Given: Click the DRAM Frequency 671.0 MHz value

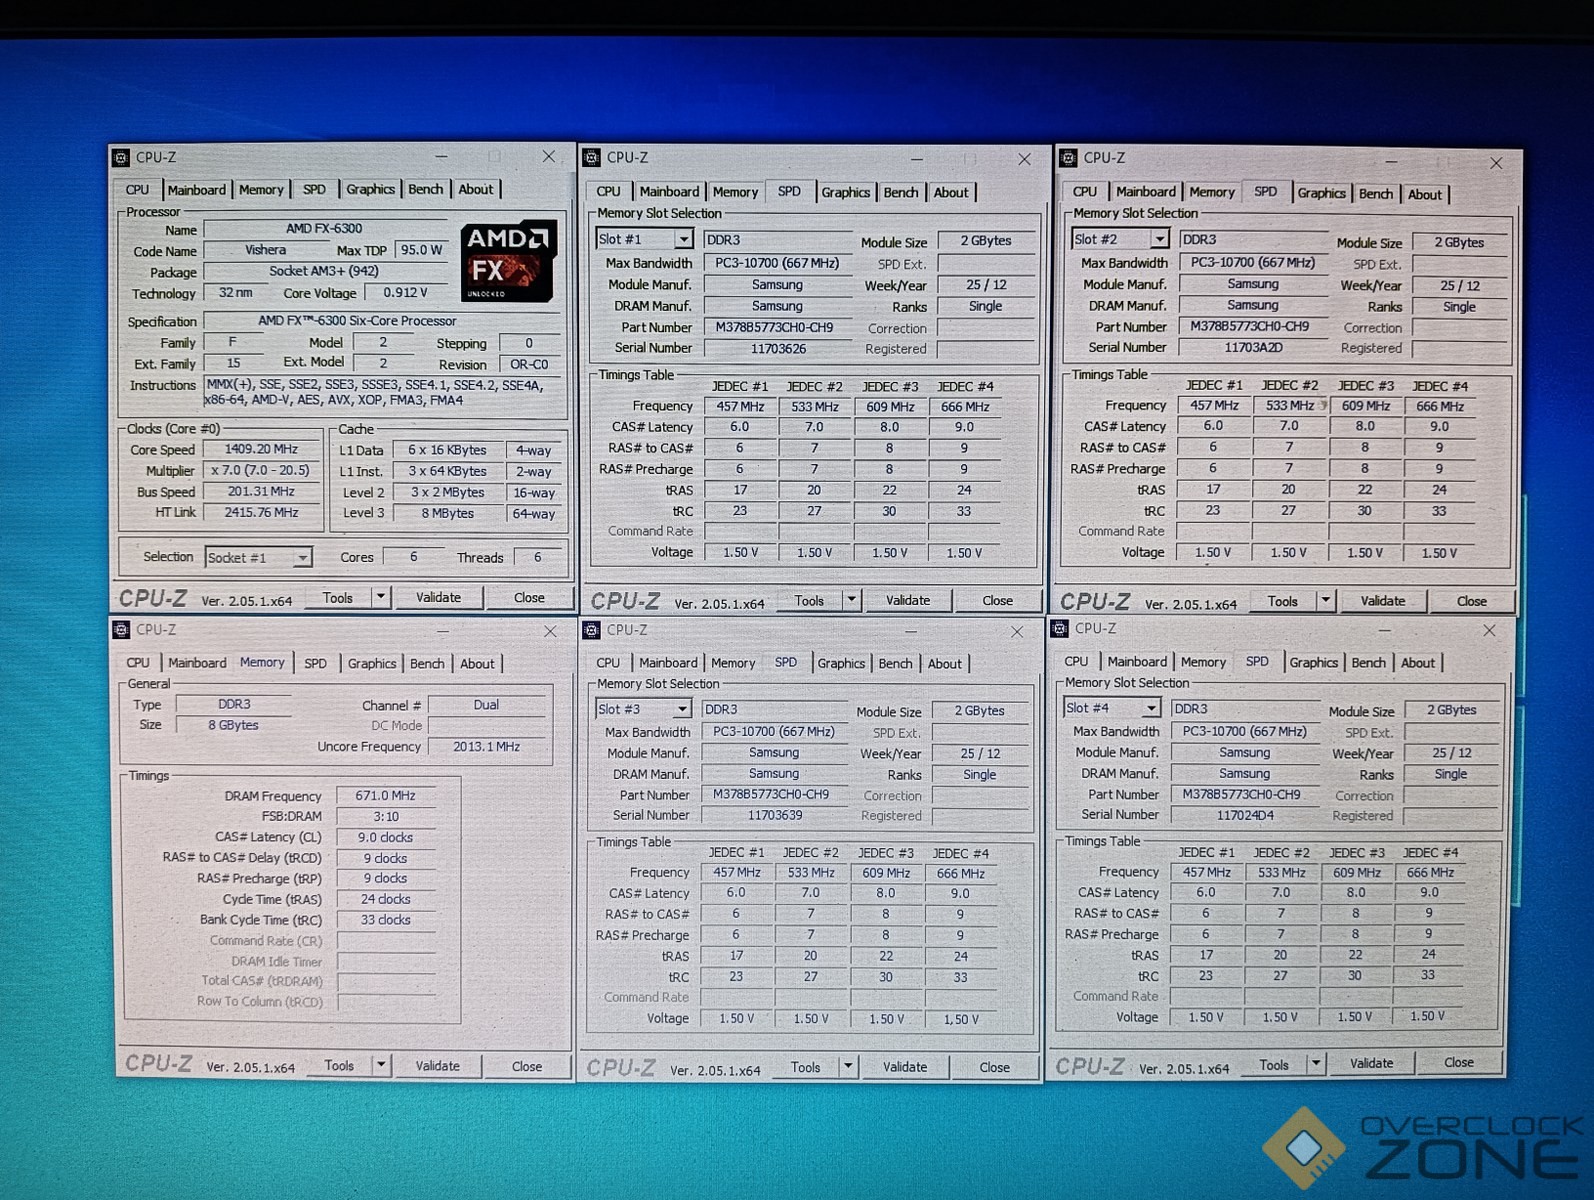Looking at the screenshot, I should (x=385, y=796).
